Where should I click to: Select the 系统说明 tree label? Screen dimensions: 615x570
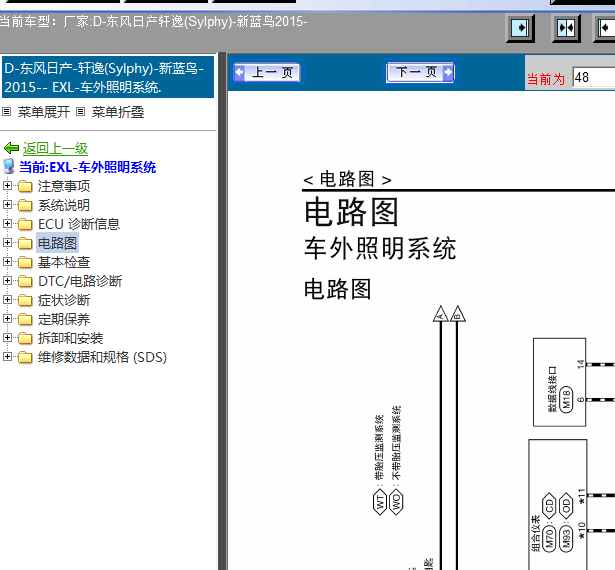click(64, 205)
